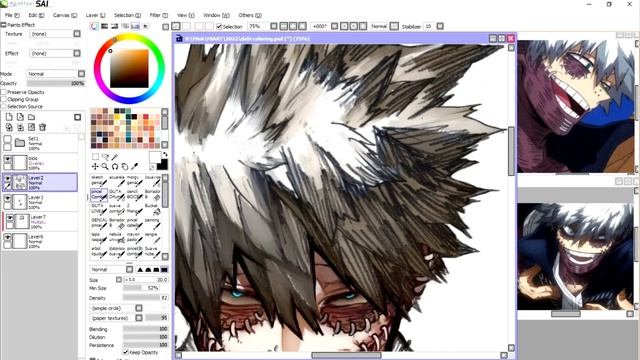Select the rotate view tool
The width and height of the screenshot is (640, 360).
click(115, 167)
